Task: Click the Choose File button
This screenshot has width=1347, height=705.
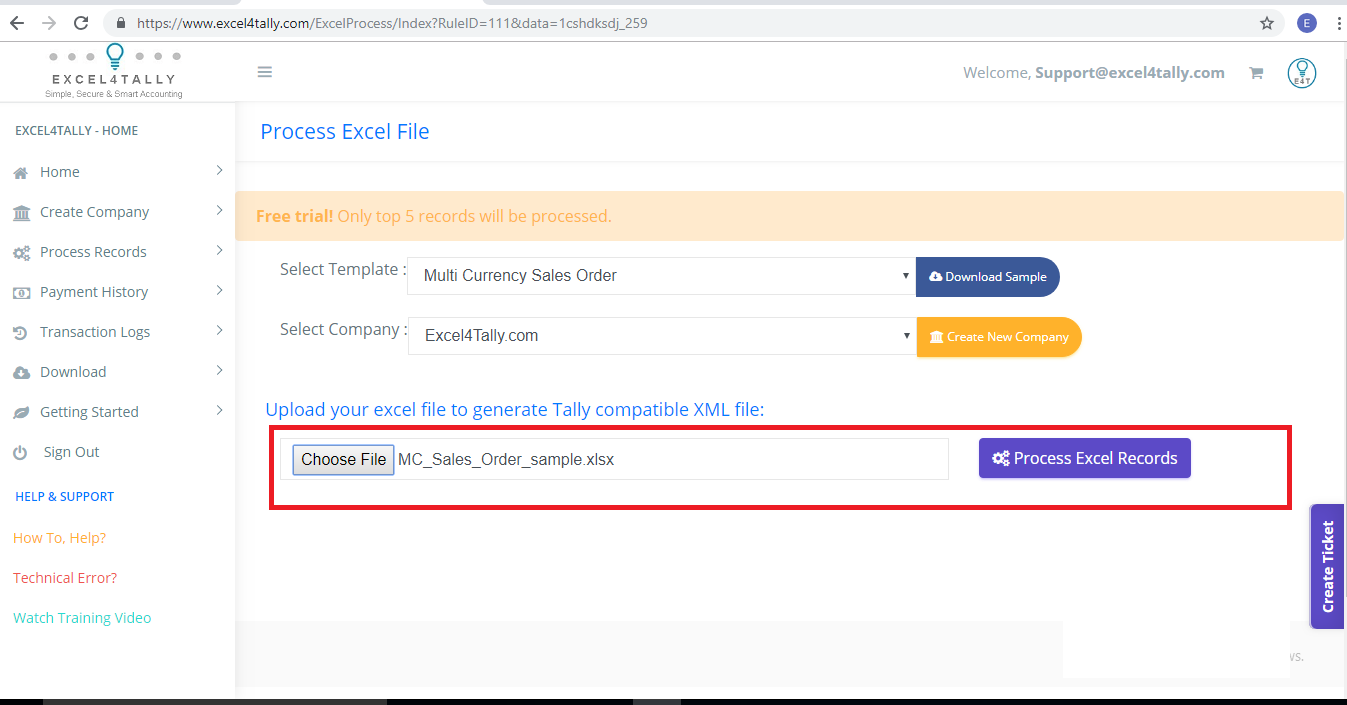Action: (344, 459)
